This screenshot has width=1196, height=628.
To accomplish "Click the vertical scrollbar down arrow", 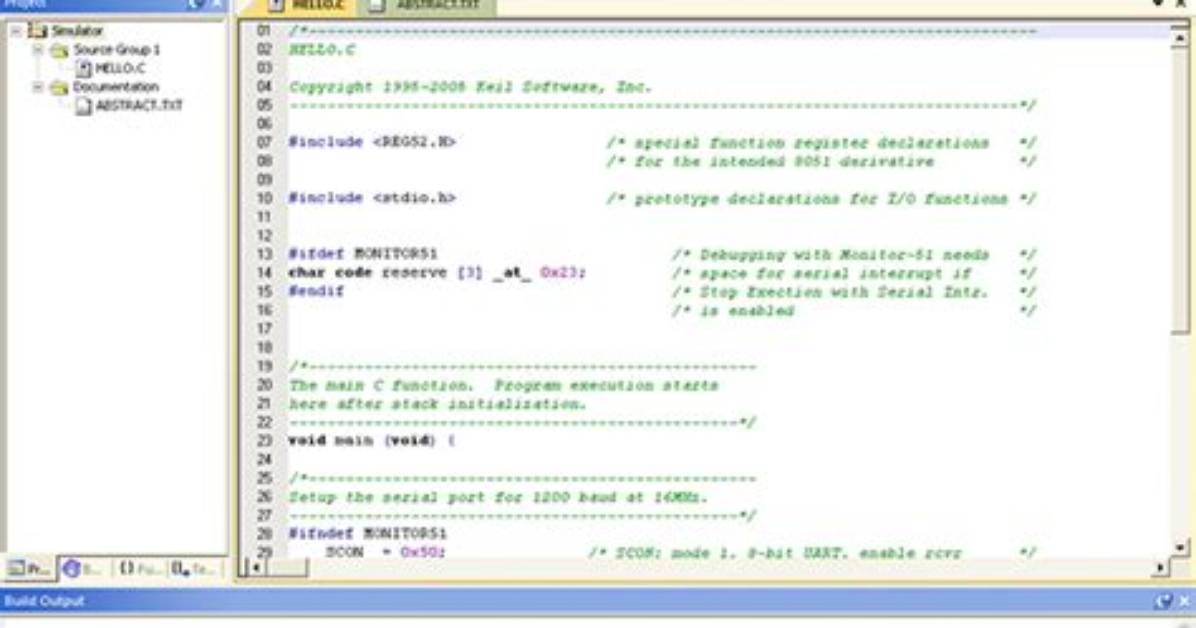I will coord(1180,548).
